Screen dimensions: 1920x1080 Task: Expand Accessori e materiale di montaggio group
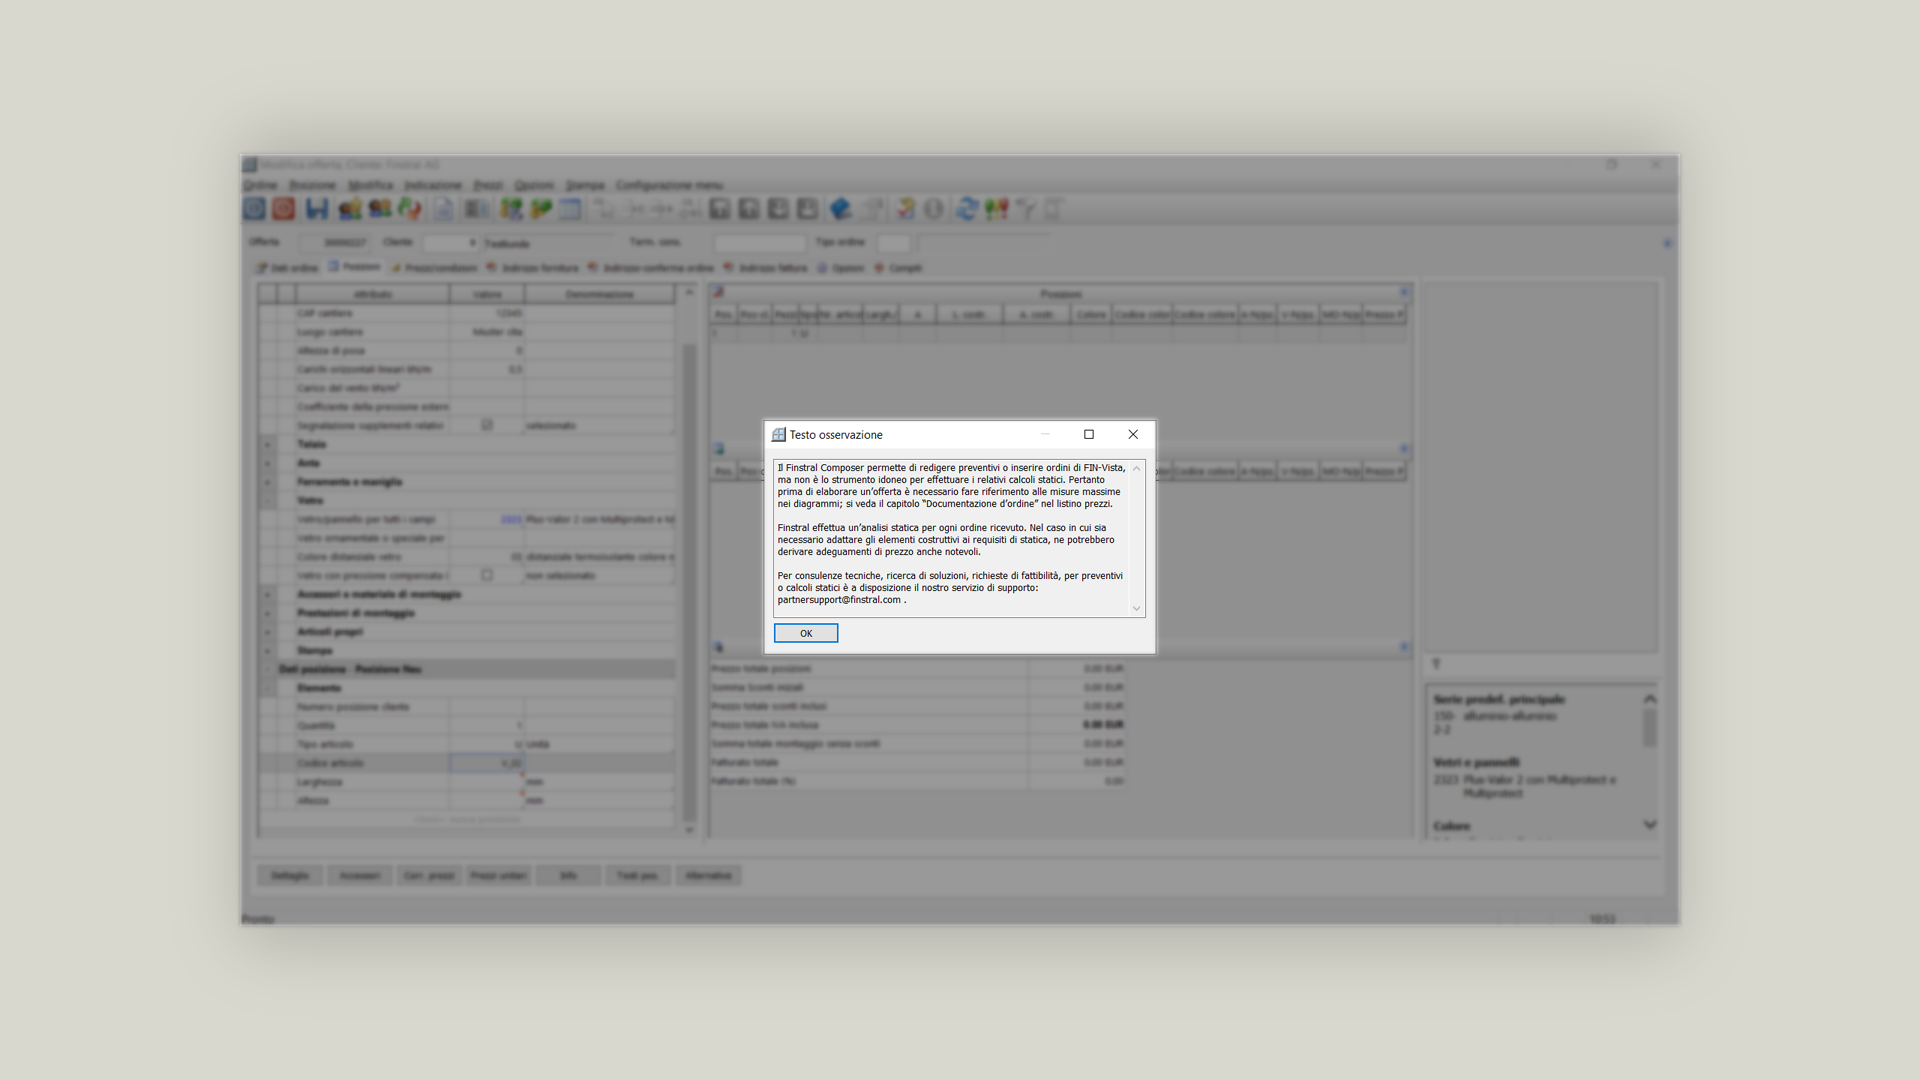pos(267,594)
